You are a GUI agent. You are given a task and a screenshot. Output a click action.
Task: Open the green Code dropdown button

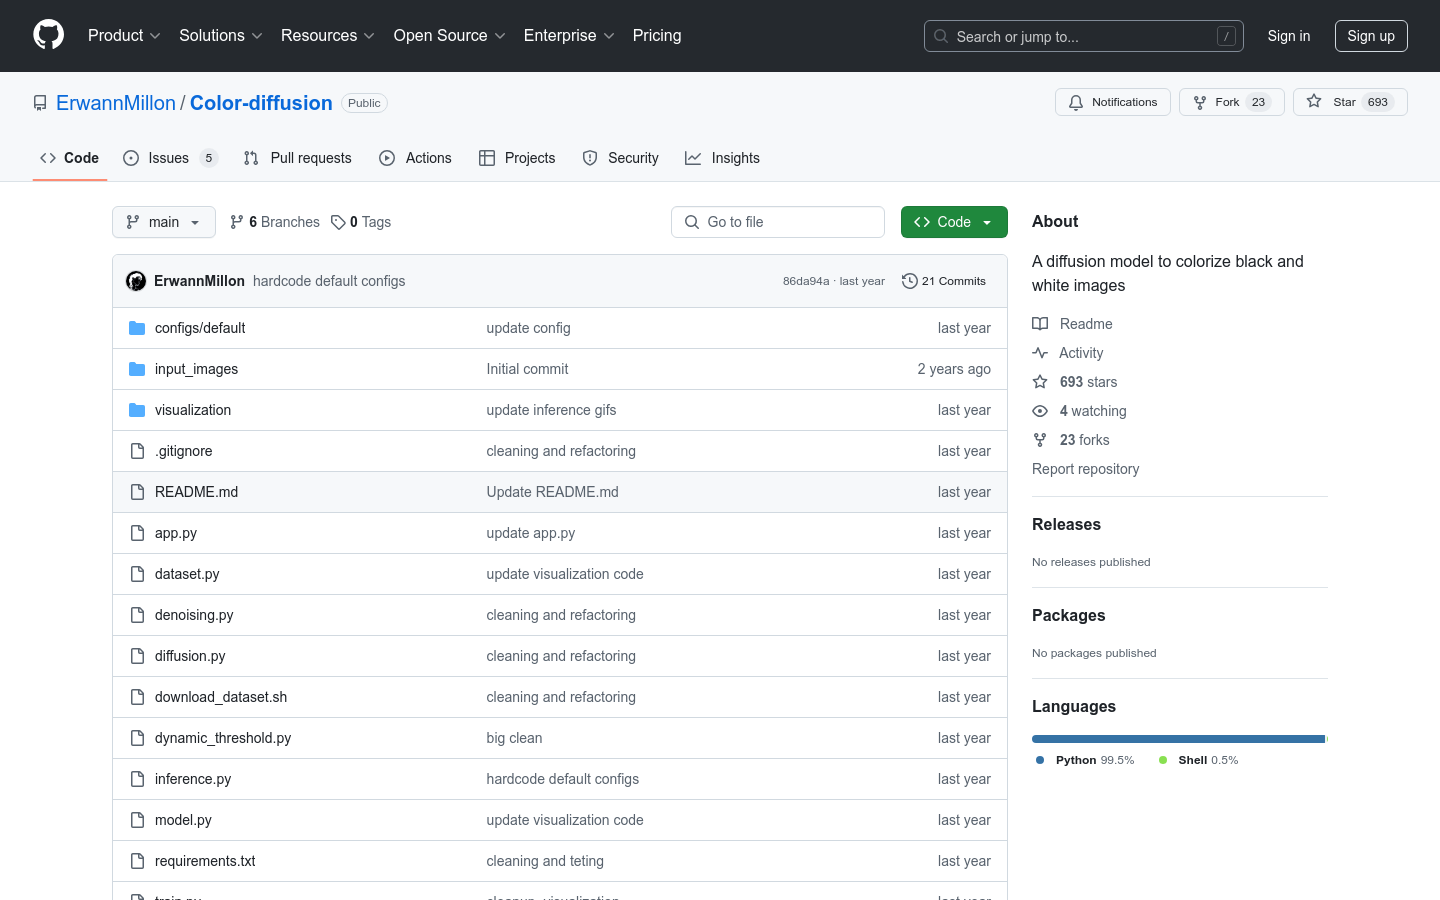pos(953,222)
